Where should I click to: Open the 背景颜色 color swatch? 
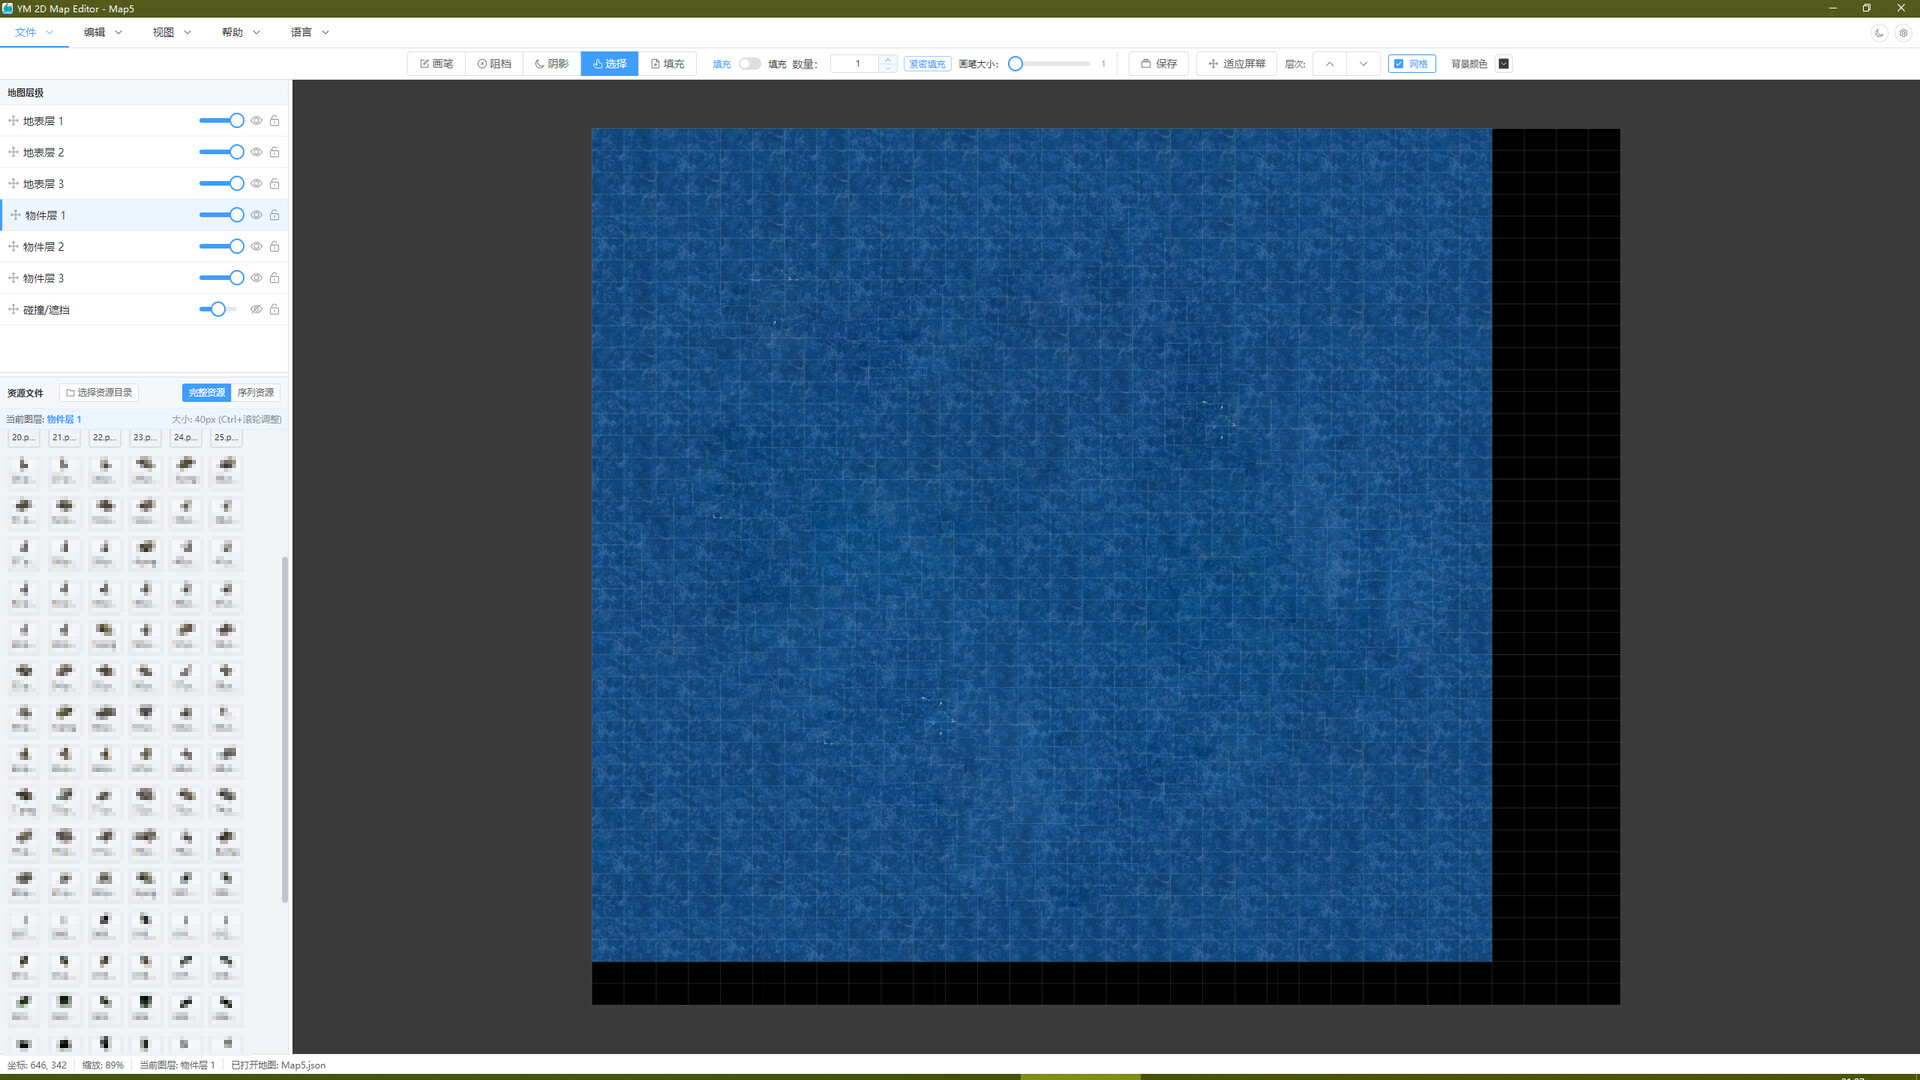click(x=1503, y=64)
